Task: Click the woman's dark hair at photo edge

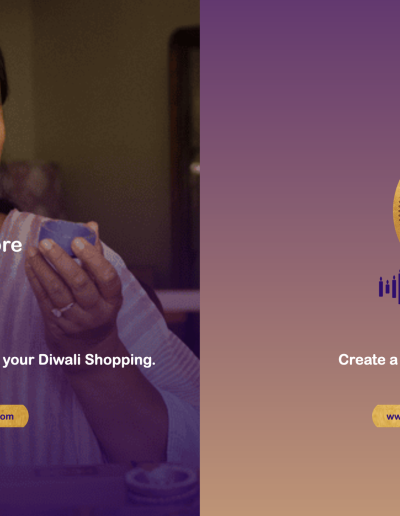Action: (x=3, y=75)
